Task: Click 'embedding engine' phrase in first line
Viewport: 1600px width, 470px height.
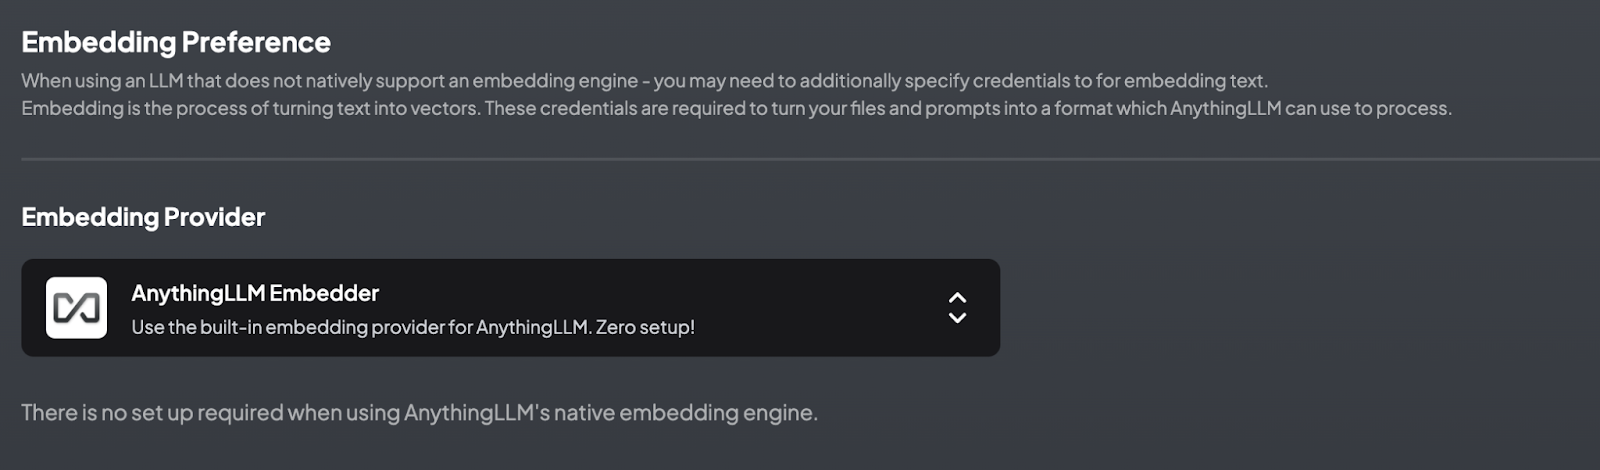Action: pos(555,80)
